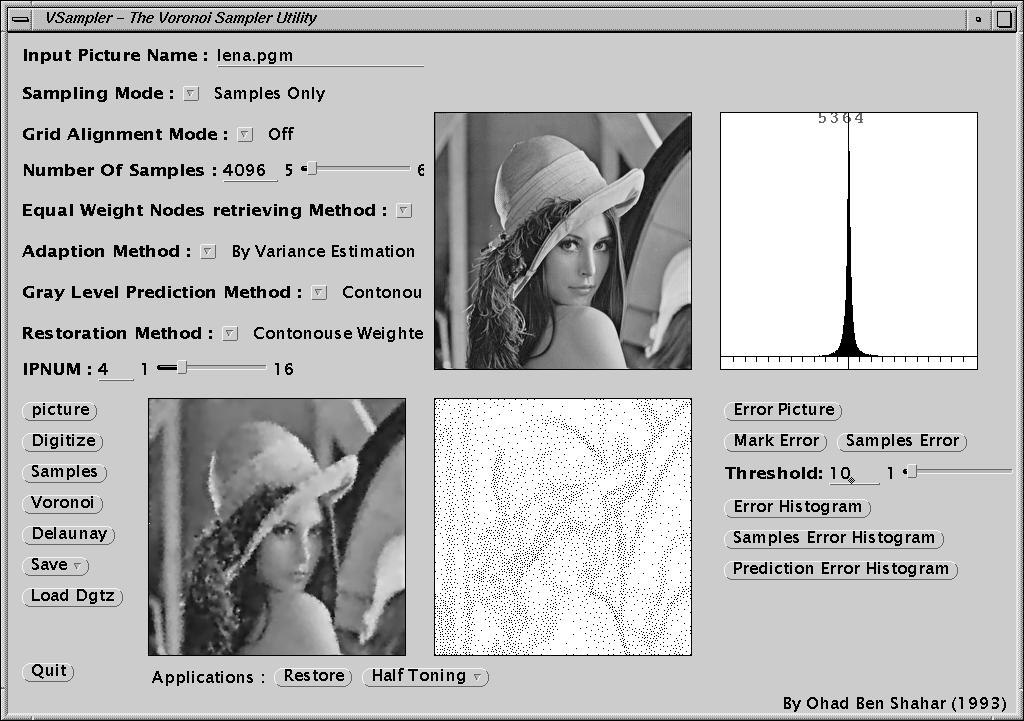Click the 'By Ohad Ben Shahar (1993)' credit
Screen dimensions: 1024x721
895,703
